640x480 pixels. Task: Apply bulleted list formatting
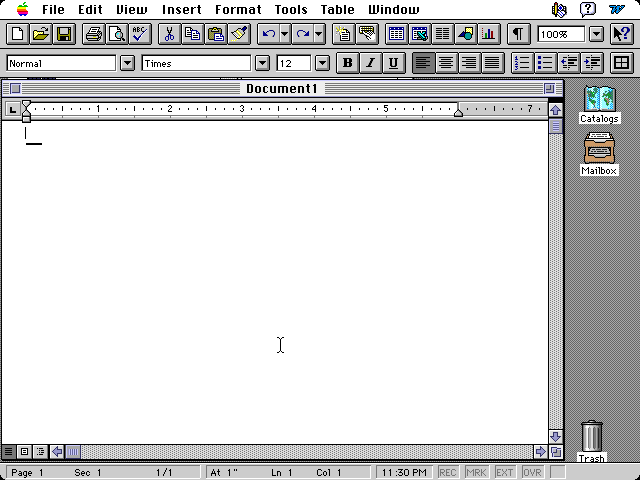(x=545, y=63)
